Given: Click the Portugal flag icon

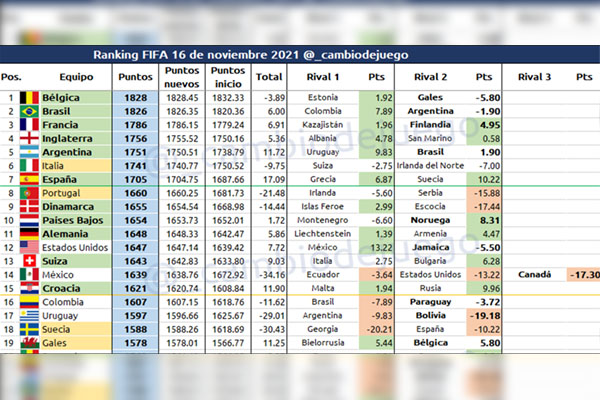Looking at the screenshot, I should pos(29,193).
